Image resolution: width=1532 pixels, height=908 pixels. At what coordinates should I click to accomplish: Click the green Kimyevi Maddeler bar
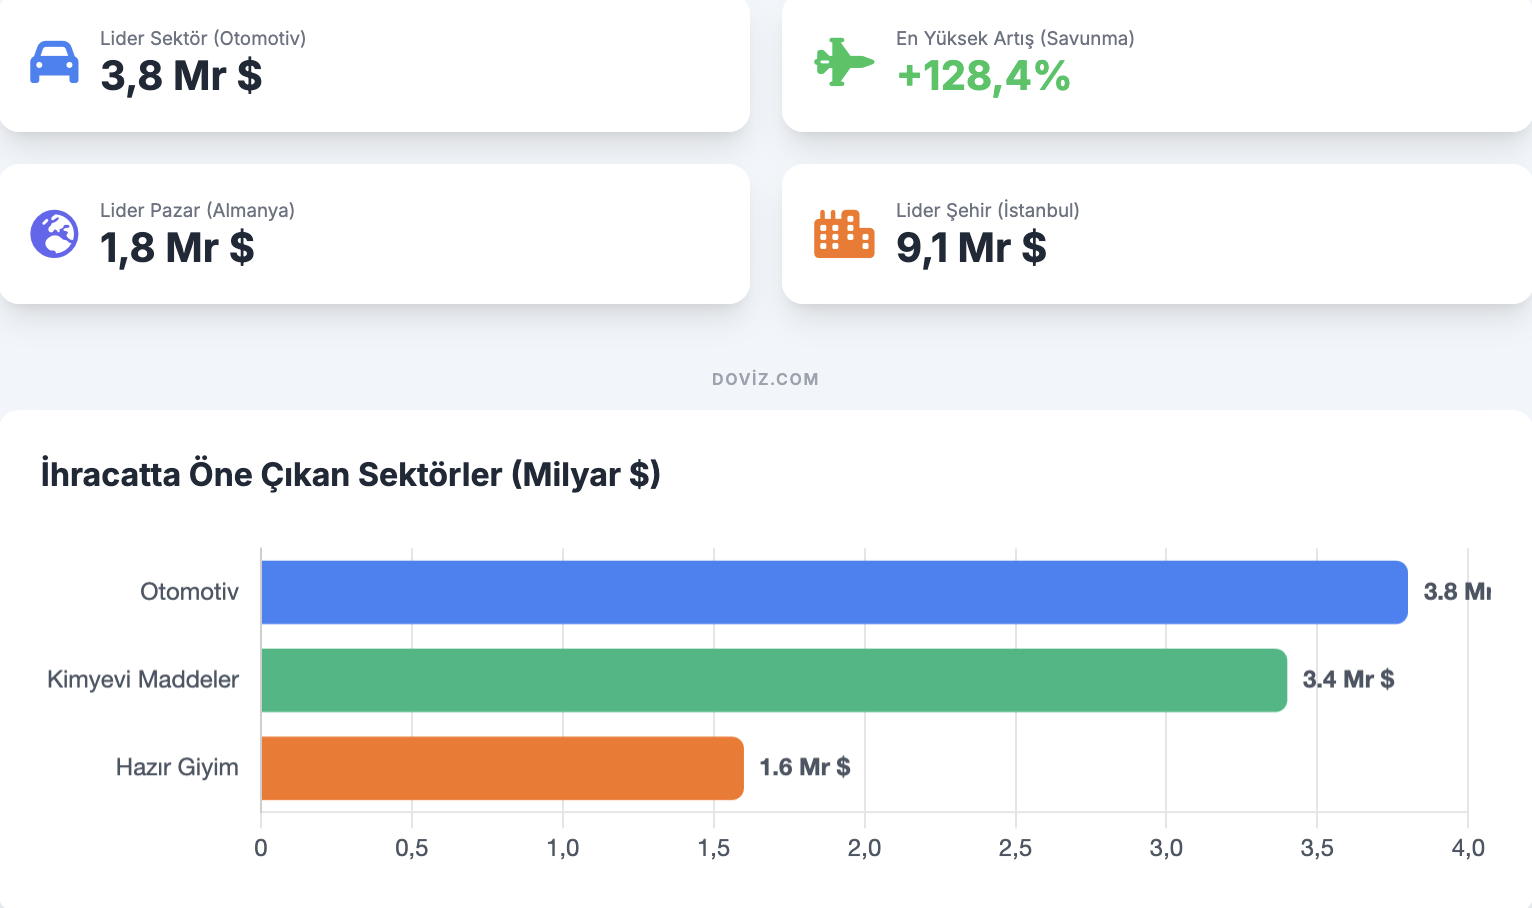773,680
